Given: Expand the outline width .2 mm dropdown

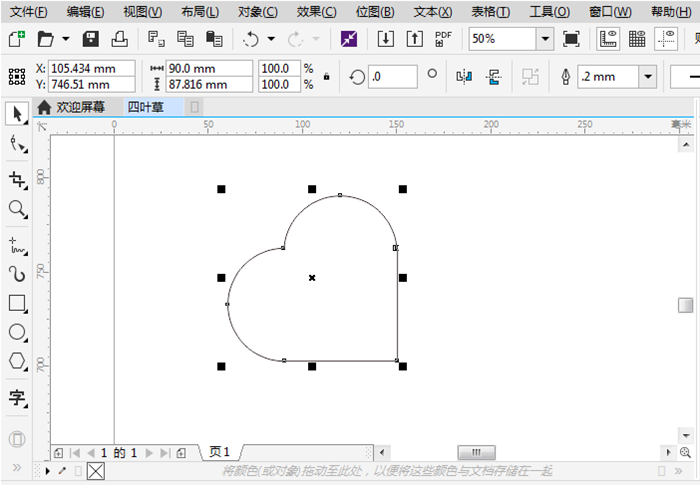Looking at the screenshot, I should [x=647, y=77].
